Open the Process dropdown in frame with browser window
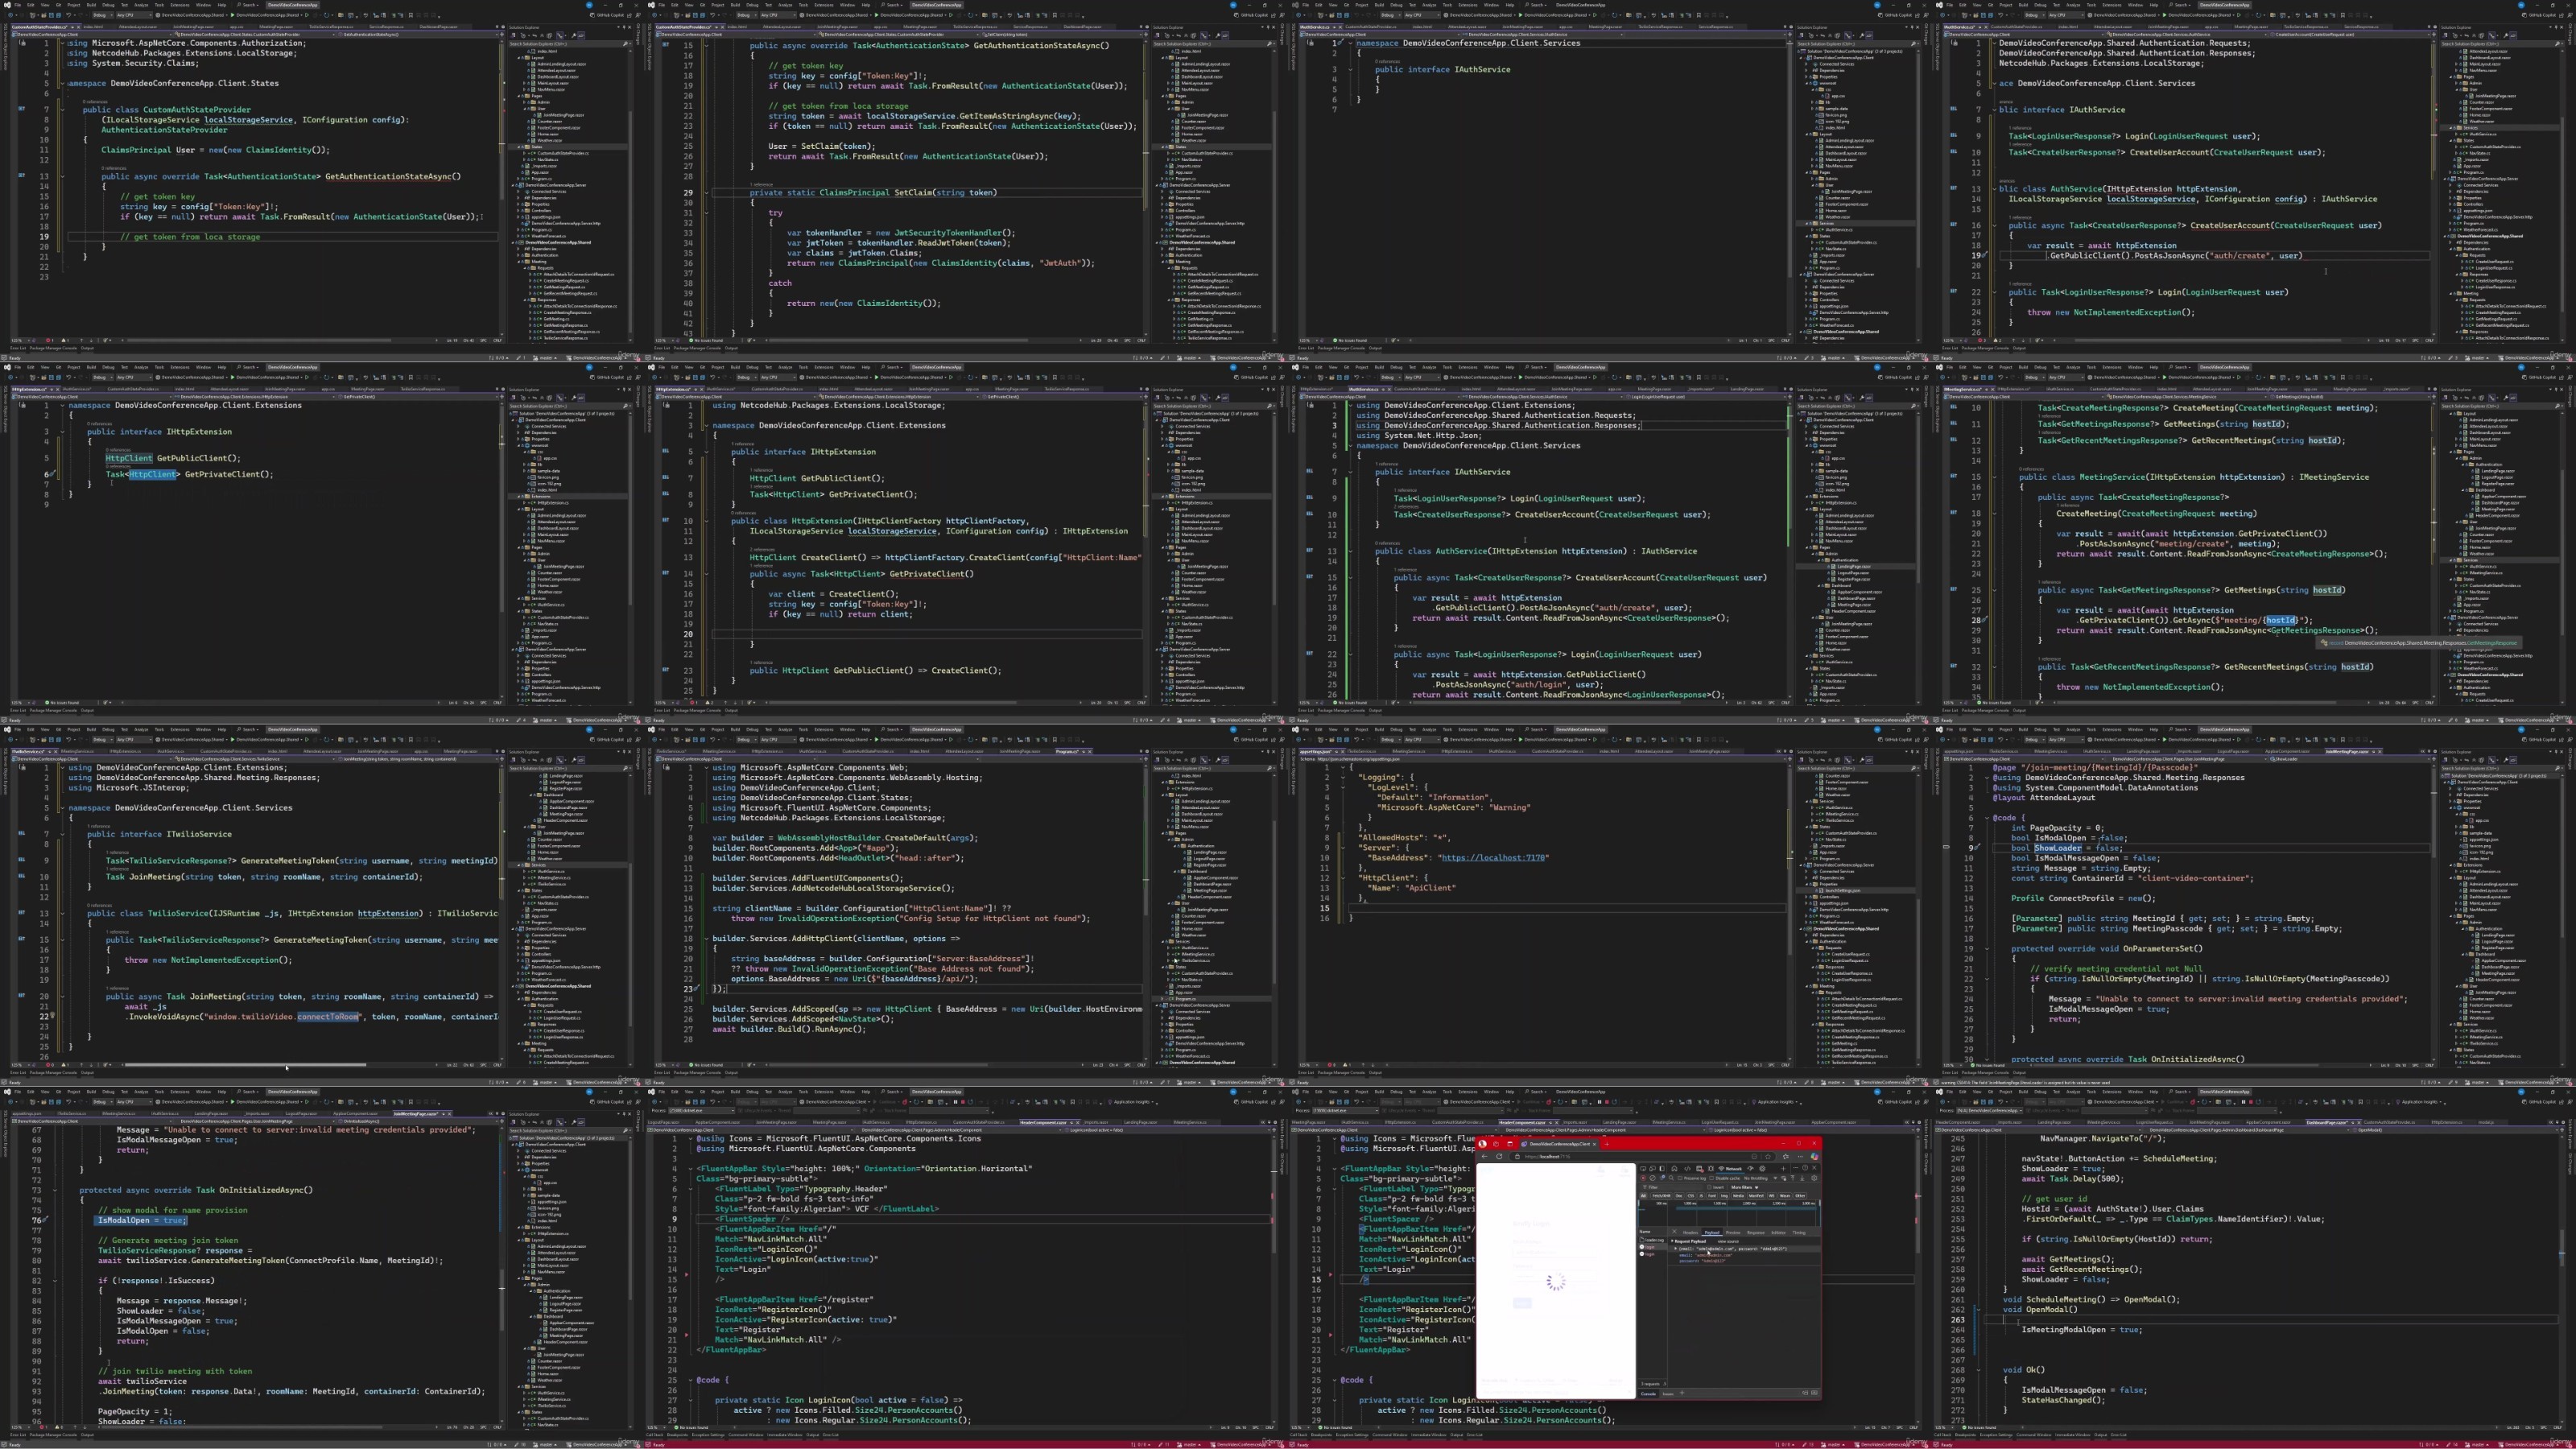Viewport: 2576px width, 1449px height. 1345,1111
